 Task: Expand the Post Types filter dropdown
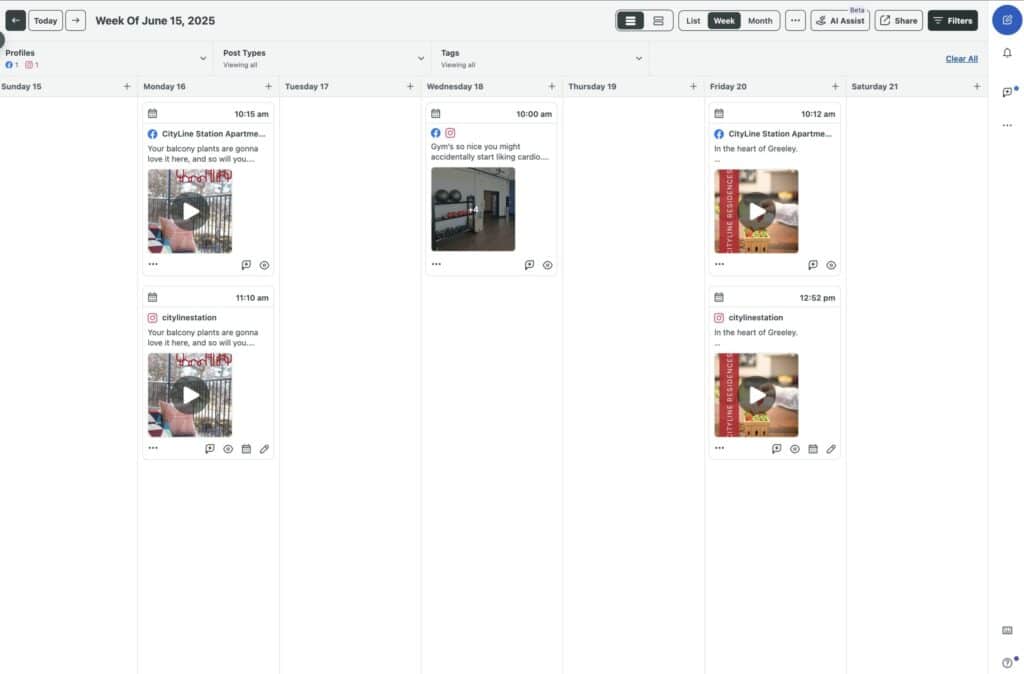pyautogui.click(x=323, y=58)
